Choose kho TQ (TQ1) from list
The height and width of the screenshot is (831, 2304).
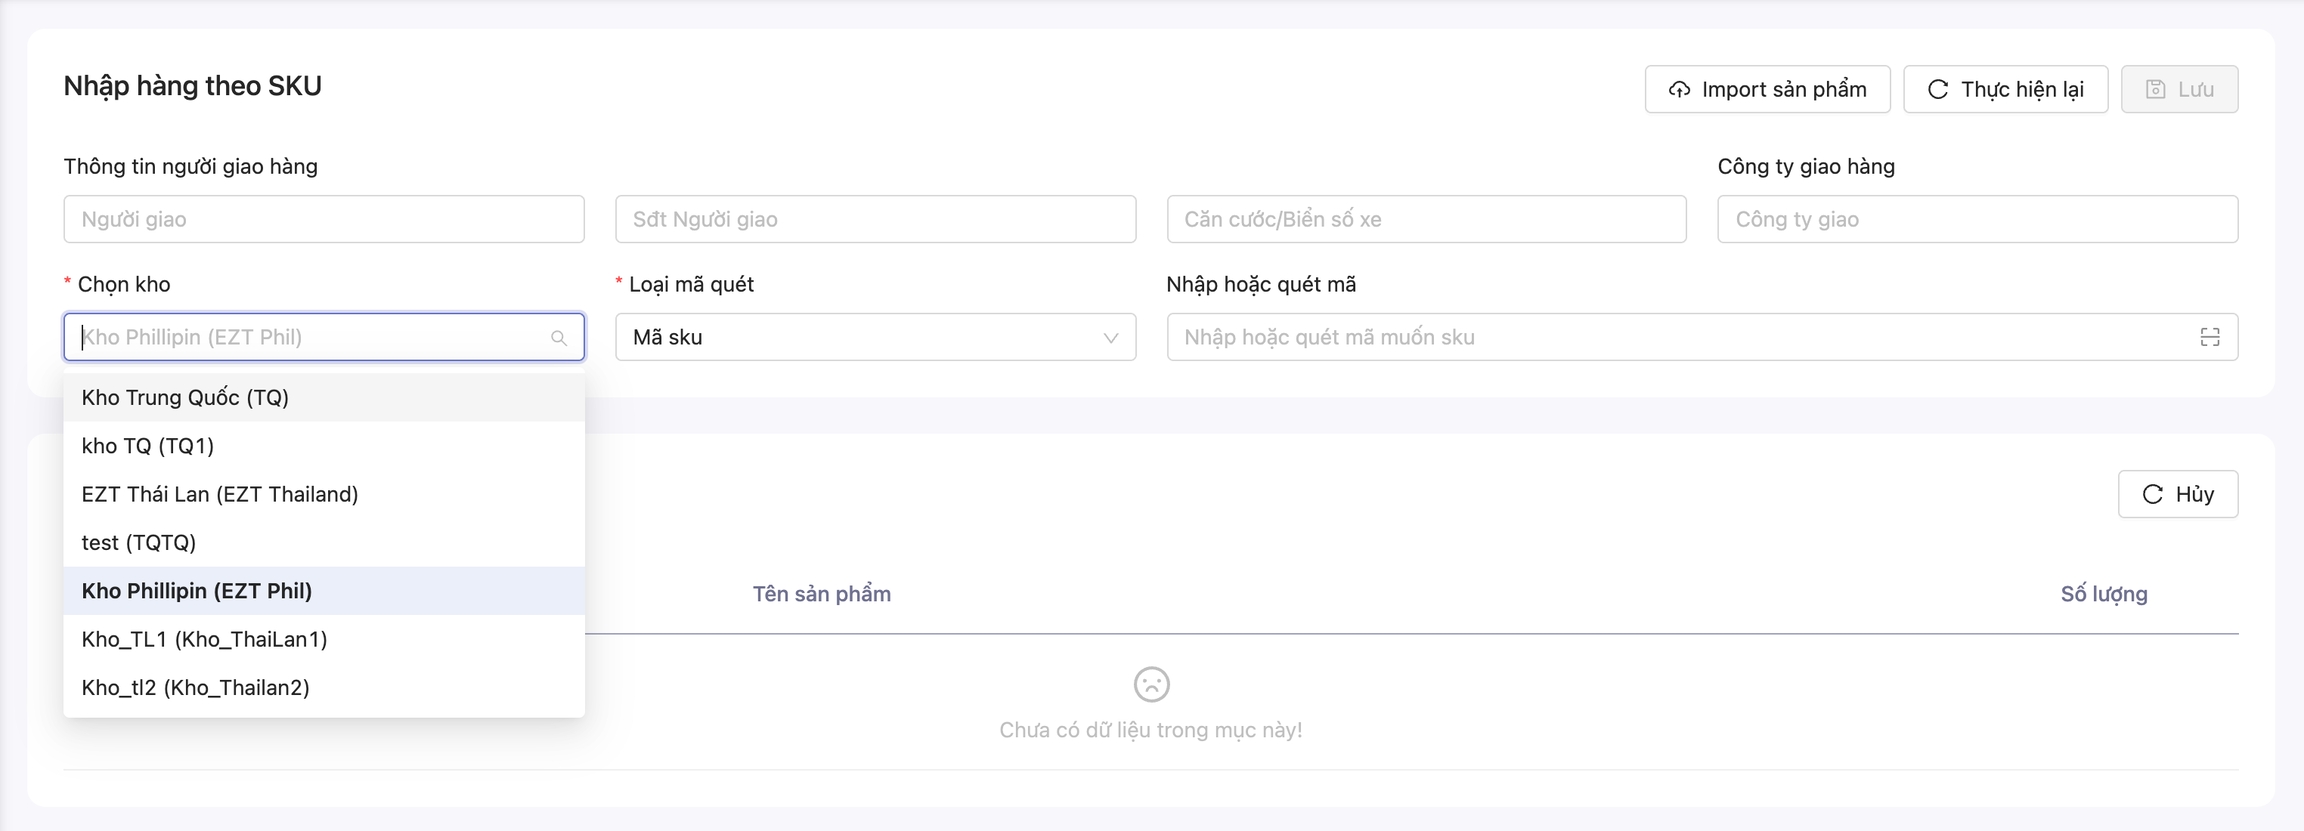148,446
